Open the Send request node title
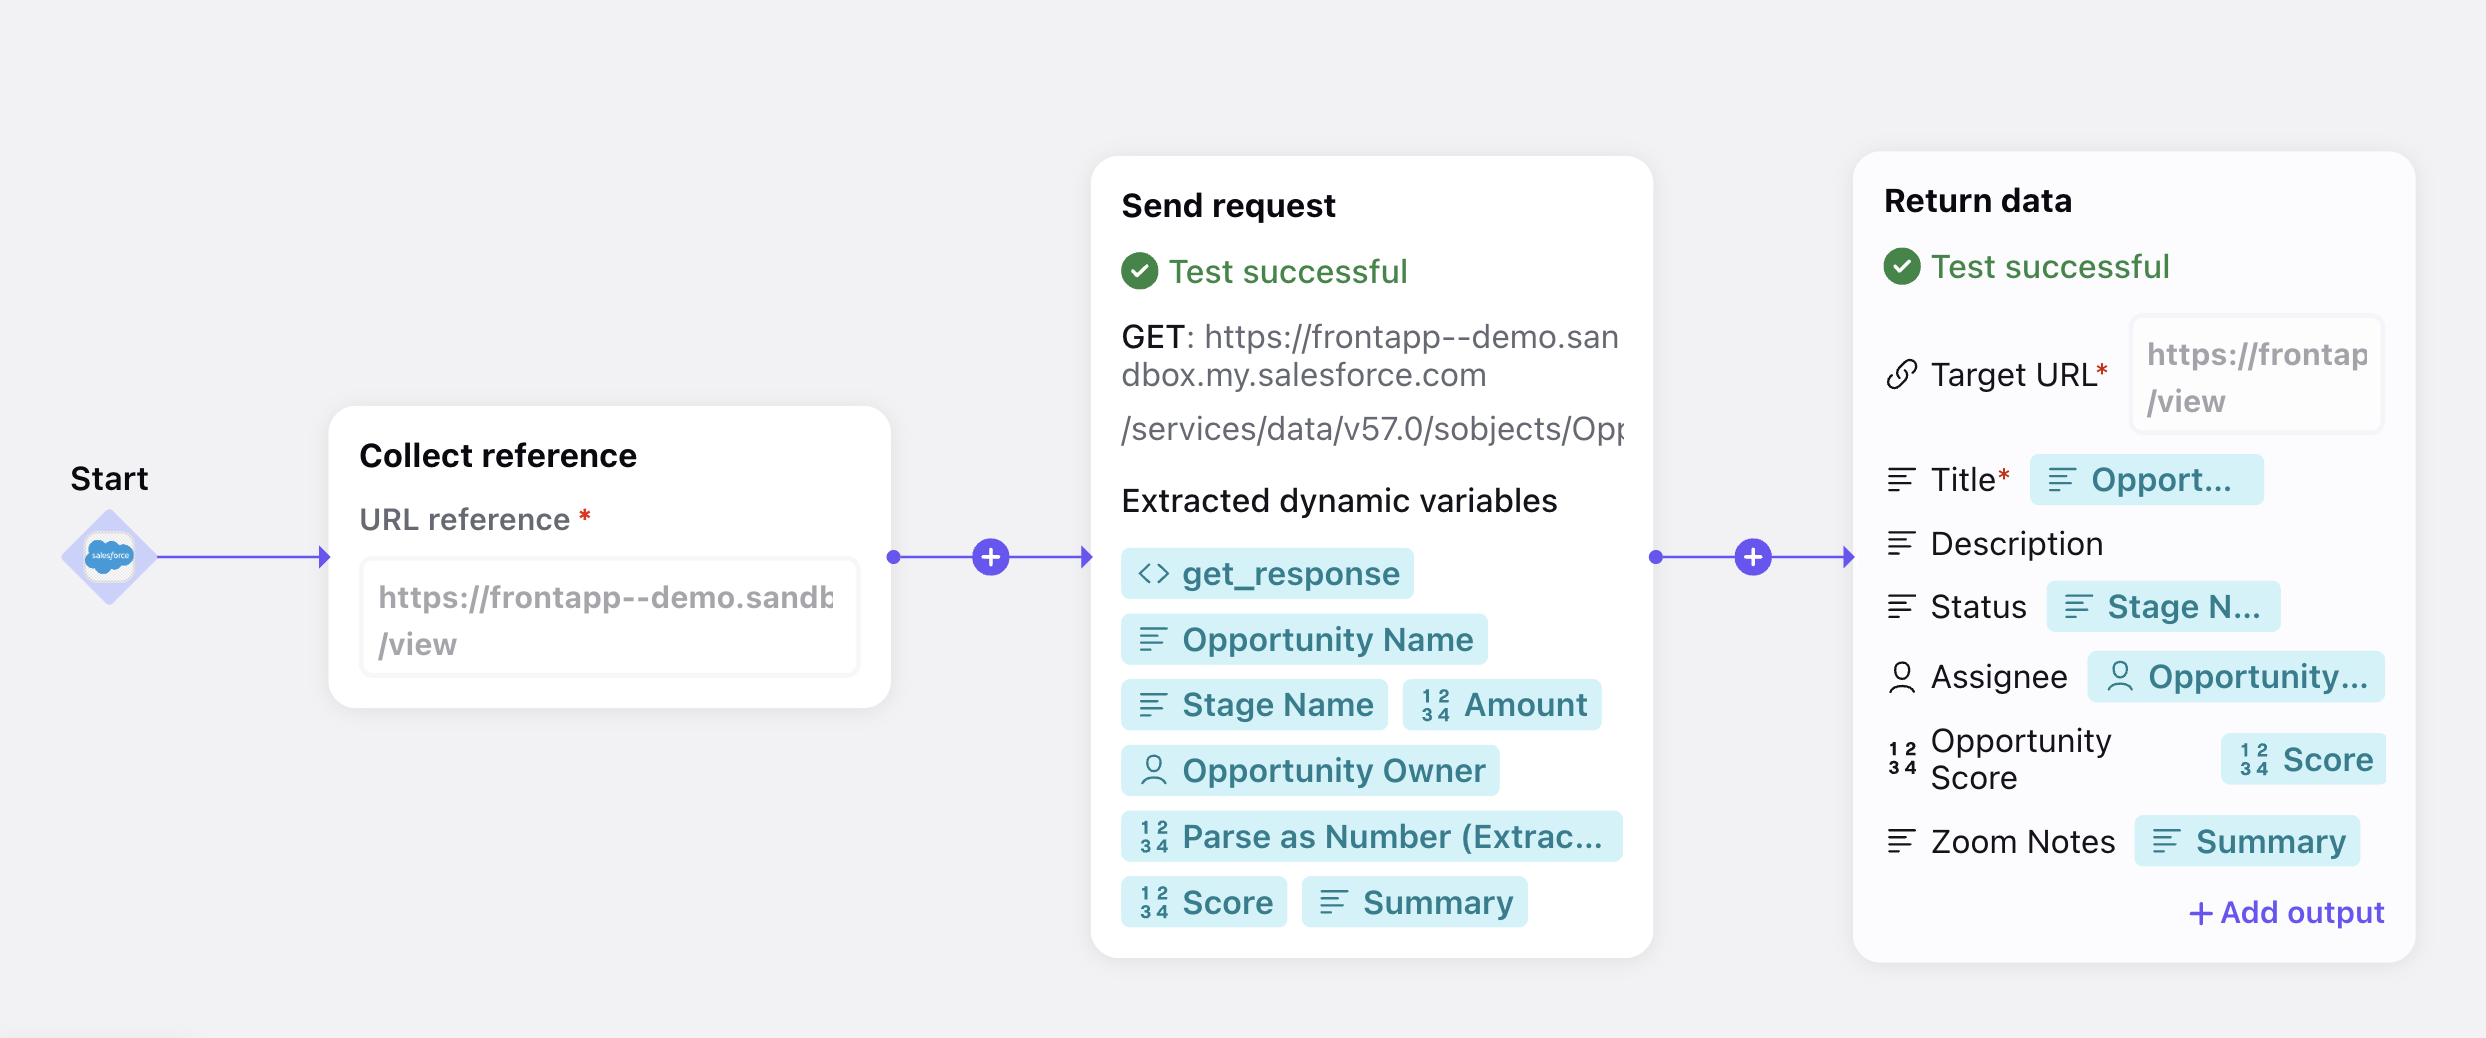The width and height of the screenshot is (2486, 1038). [1228, 205]
